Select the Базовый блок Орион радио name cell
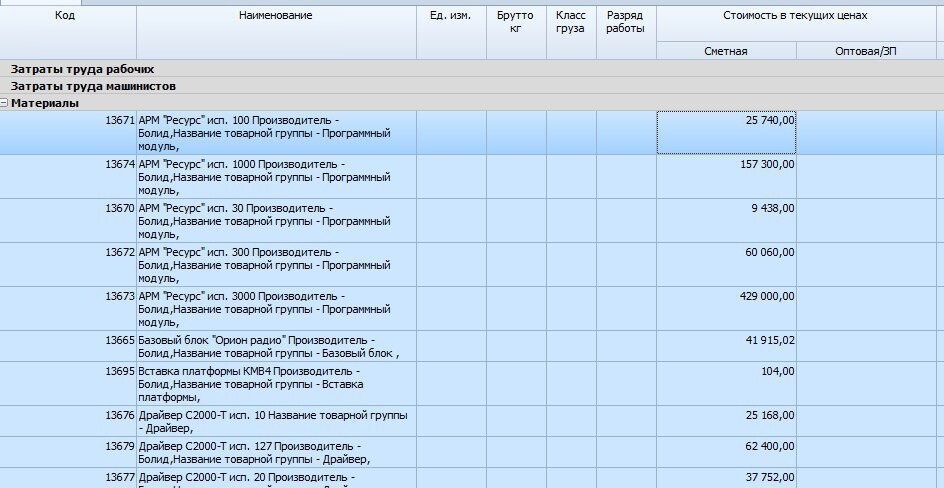Screen dimensions: 944x488 pyautogui.click(x=277, y=346)
